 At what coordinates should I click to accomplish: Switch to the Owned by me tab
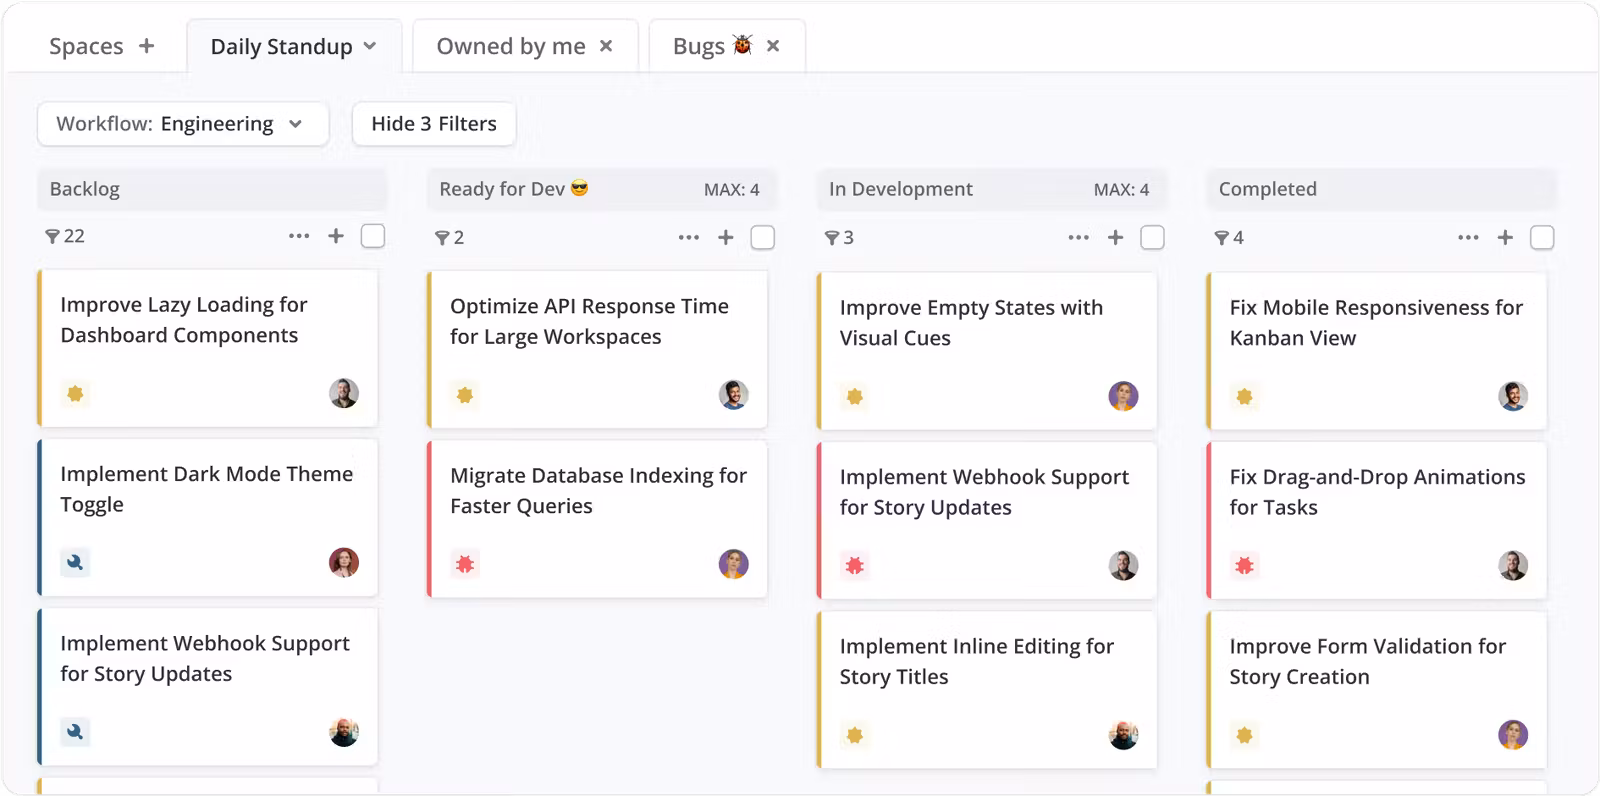510,46
